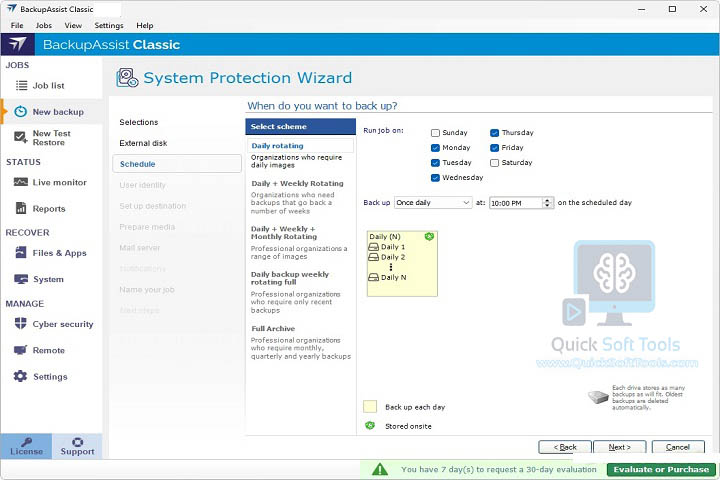This screenshot has height=480, width=720.
Task: Click the Daily 2 drive icon
Action: pos(374,257)
